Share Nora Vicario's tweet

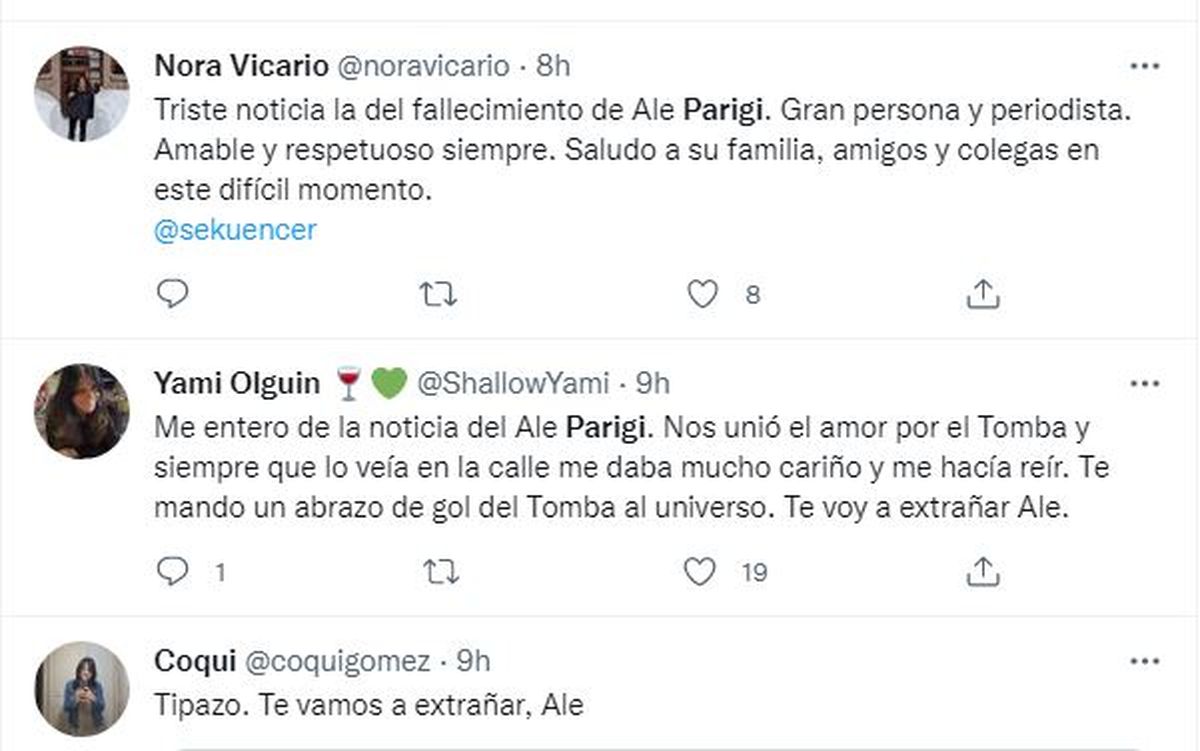click(x=984, y=293)
